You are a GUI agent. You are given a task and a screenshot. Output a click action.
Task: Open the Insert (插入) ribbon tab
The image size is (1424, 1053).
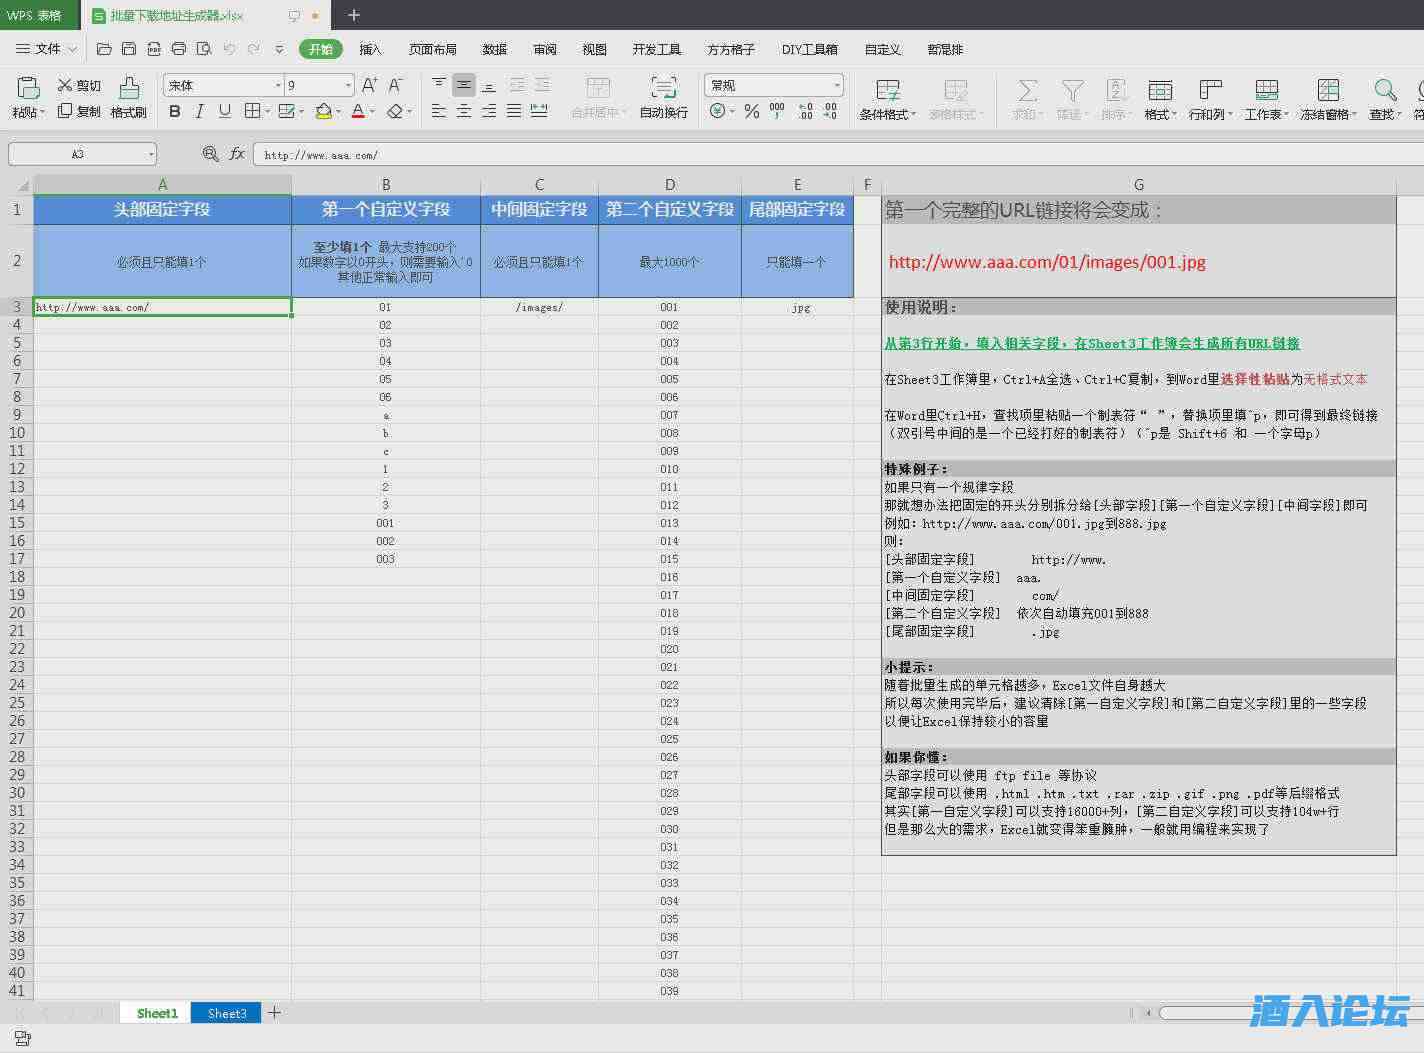370,49
